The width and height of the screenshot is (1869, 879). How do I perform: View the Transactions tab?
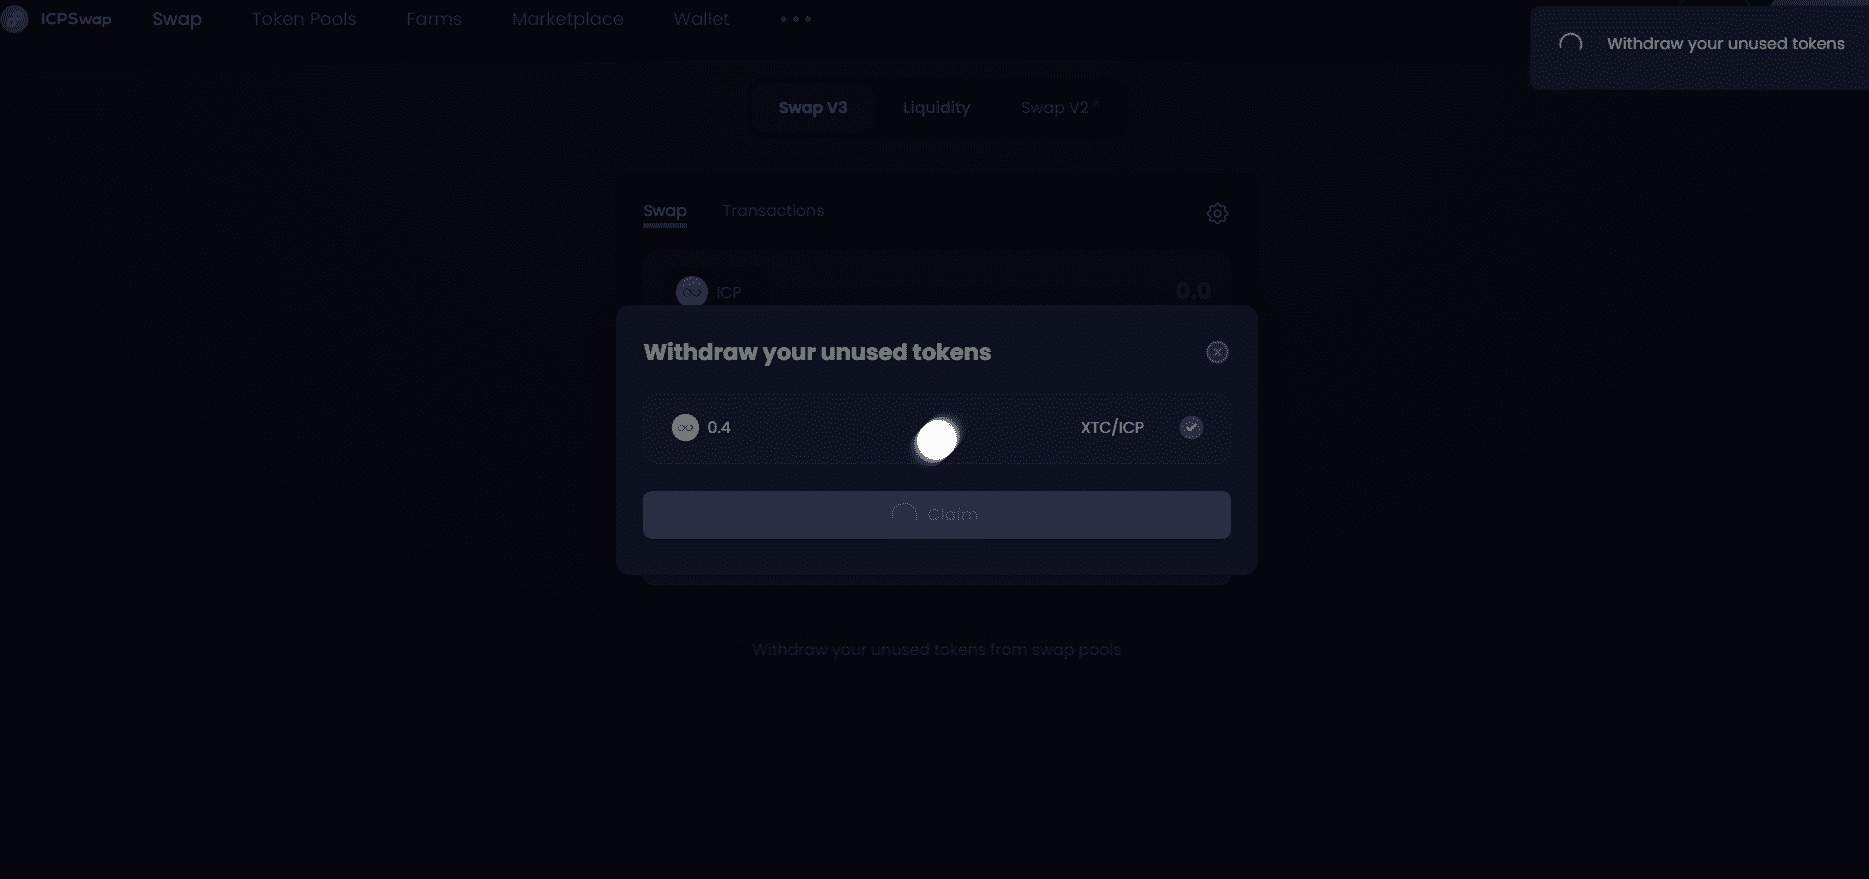pos(773,211)
